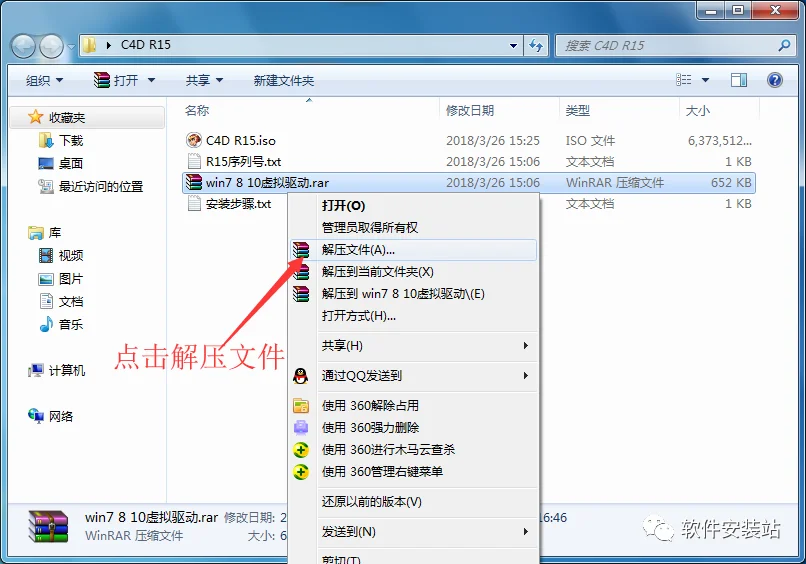Select 网络 in navigation pane
806x564 pixels.
(x=61, y=416)
